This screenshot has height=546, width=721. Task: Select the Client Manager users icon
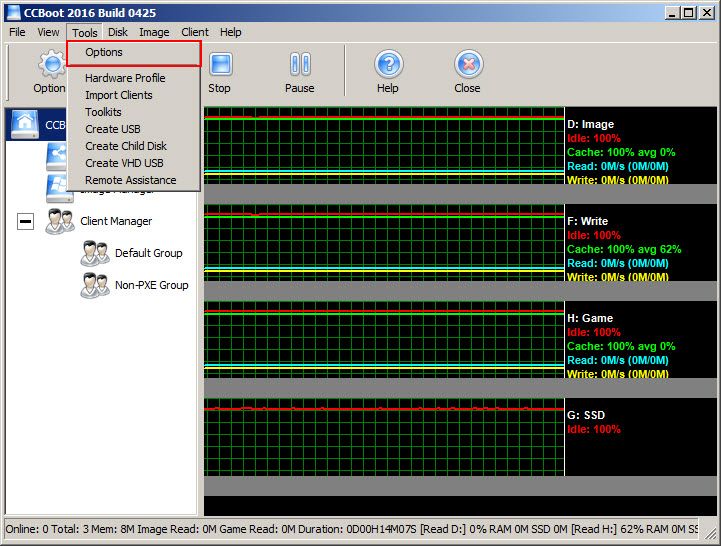point(60,221)
